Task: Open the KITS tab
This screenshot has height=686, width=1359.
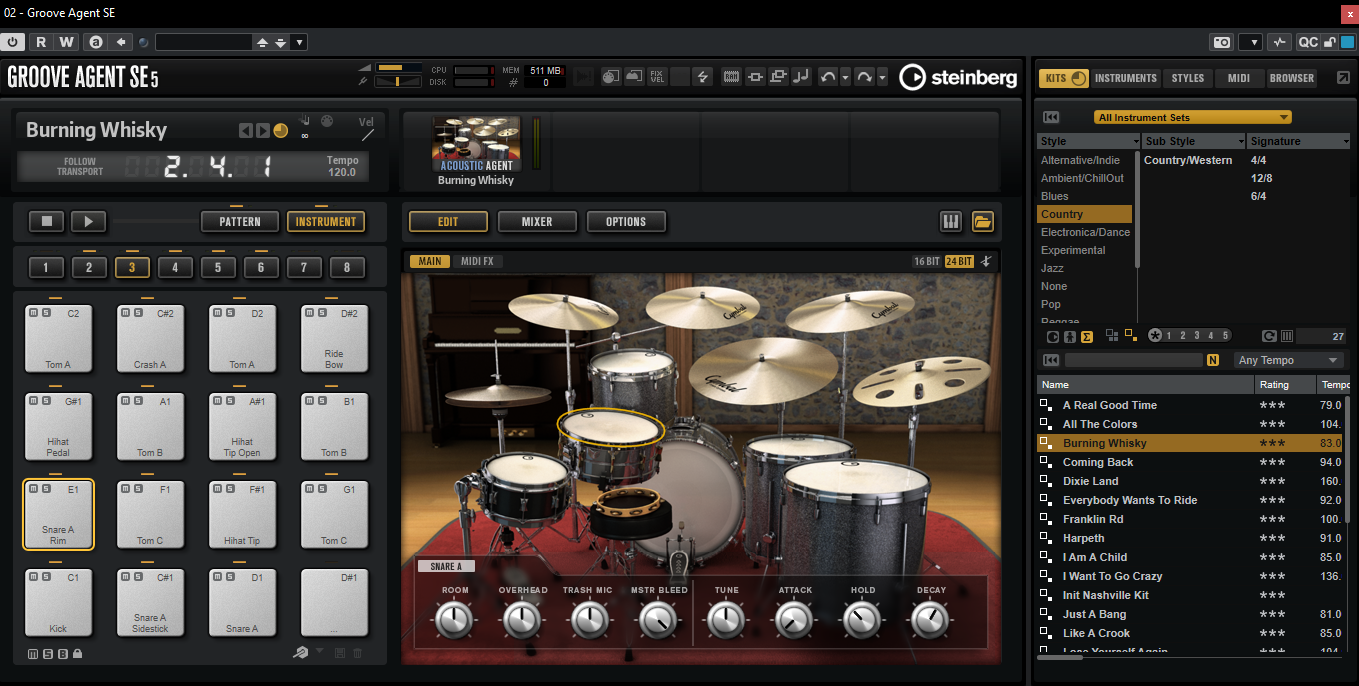Action: [1063, 78]
